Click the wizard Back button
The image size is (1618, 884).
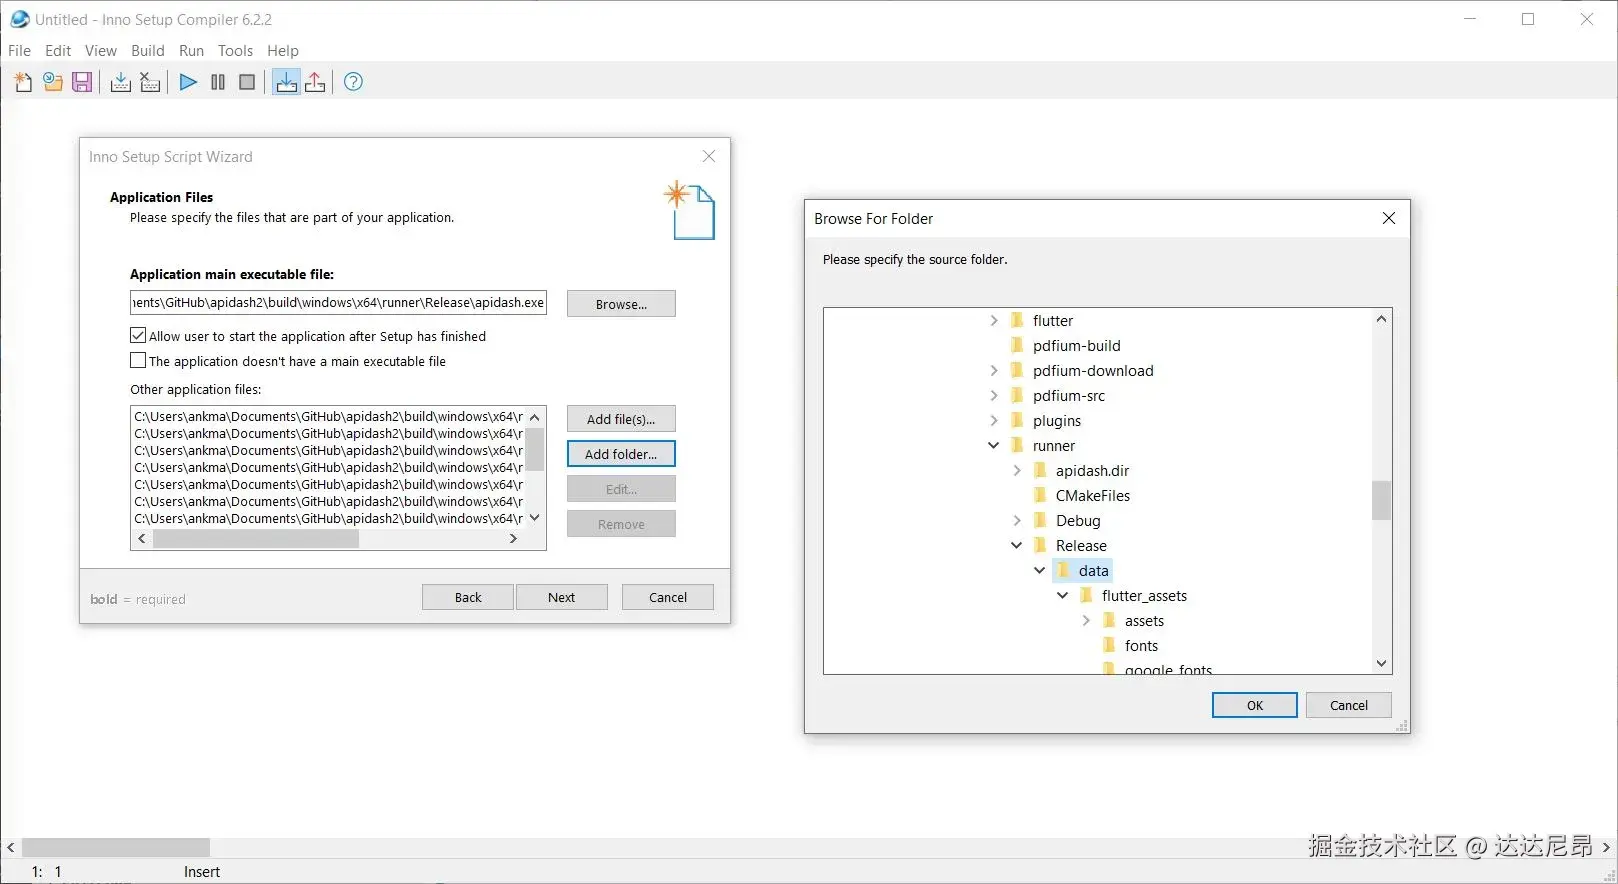coord(468,597)
